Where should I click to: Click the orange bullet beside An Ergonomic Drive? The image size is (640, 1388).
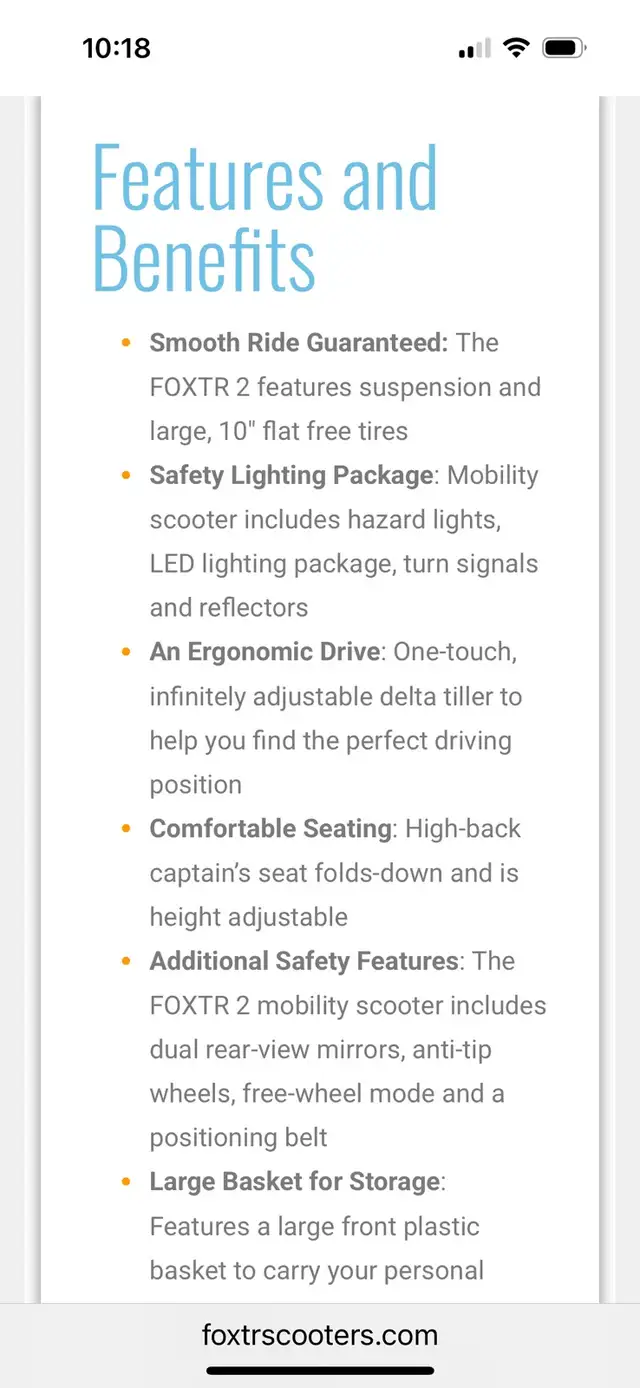coord(126,652)
